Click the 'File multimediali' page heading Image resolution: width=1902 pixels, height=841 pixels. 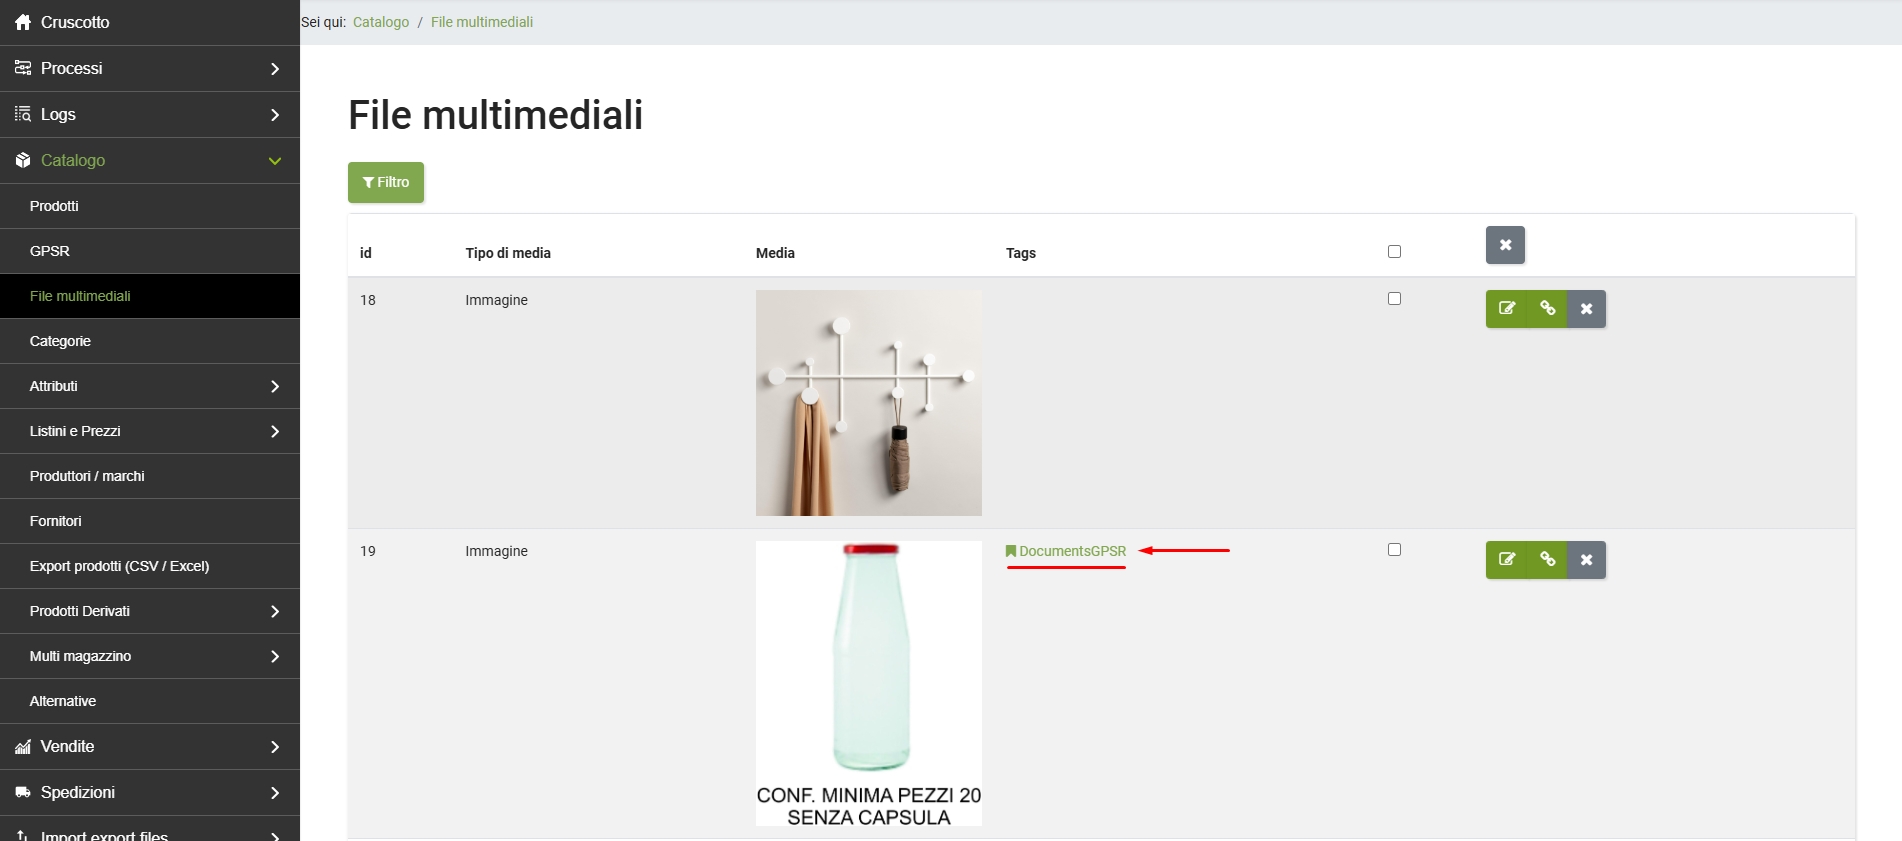(x=496, y=115)
